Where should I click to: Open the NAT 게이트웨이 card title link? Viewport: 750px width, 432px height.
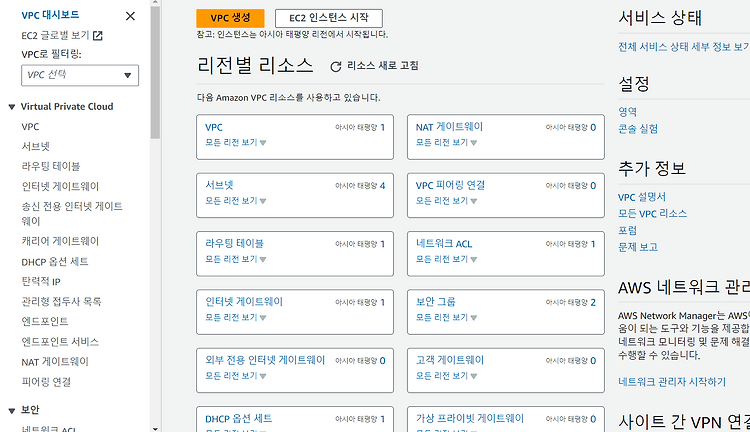[x=449, y=127]
